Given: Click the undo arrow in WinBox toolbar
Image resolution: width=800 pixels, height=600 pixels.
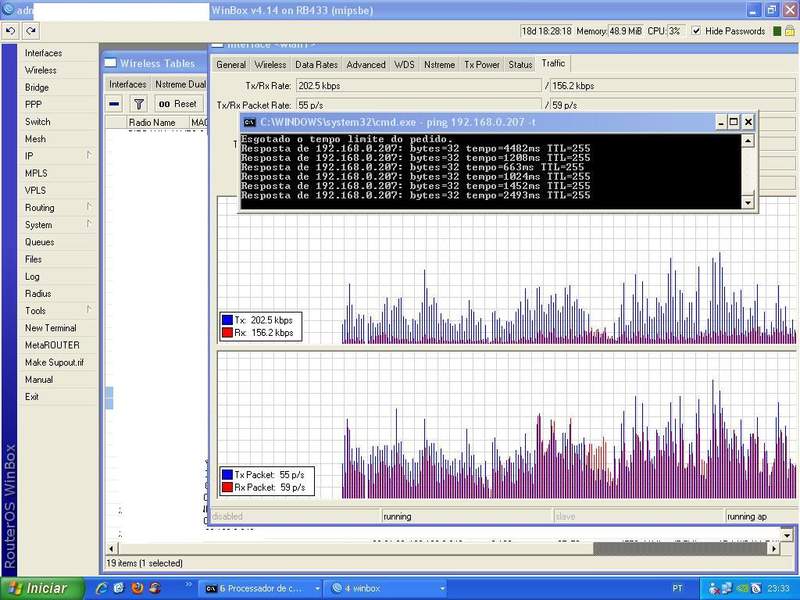Looking at the screenshot, I should tap(10, 31).
